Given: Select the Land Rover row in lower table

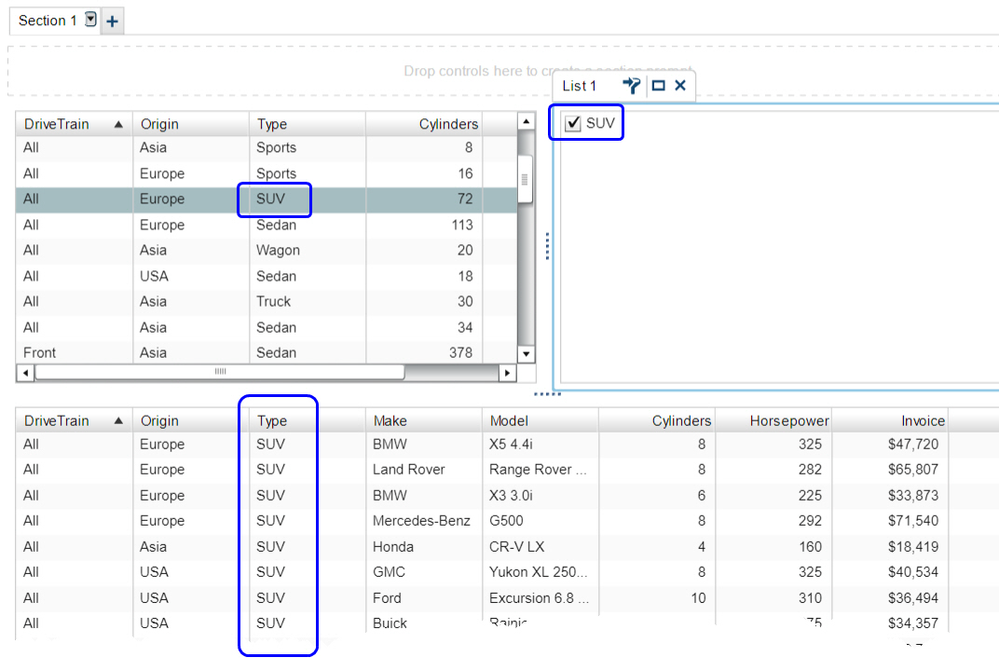Looking at the screenshot, I should point(408,470).
